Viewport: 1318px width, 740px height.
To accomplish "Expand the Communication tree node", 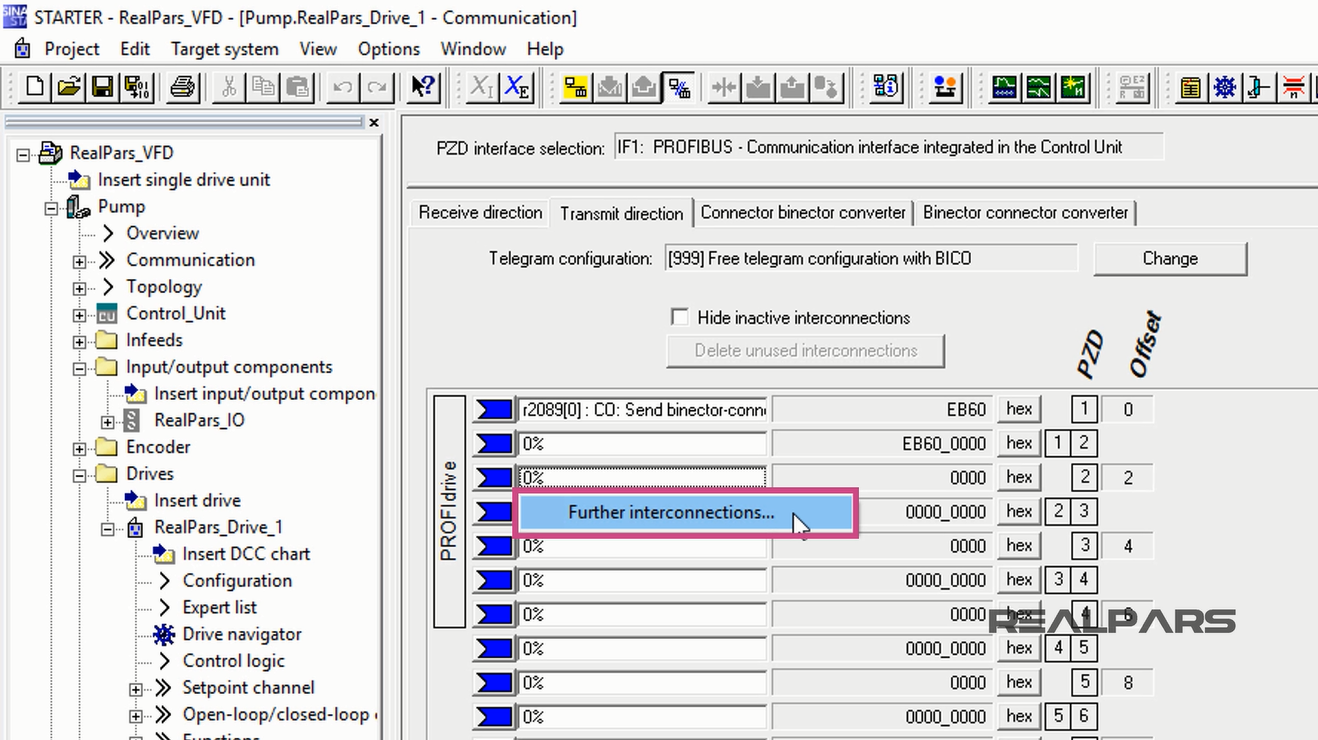I will point(79,261).
